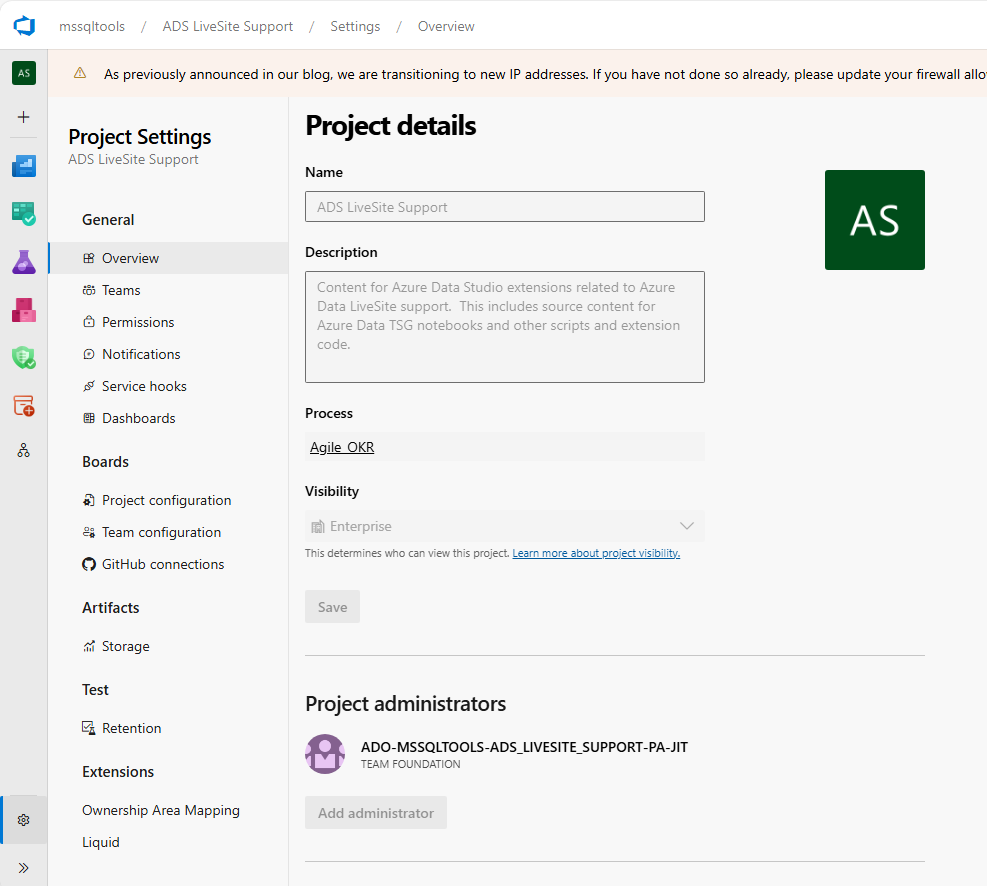Select the Service hooks settings item
987x886 pixels.
pyautogui.click(x=144, y=385)
